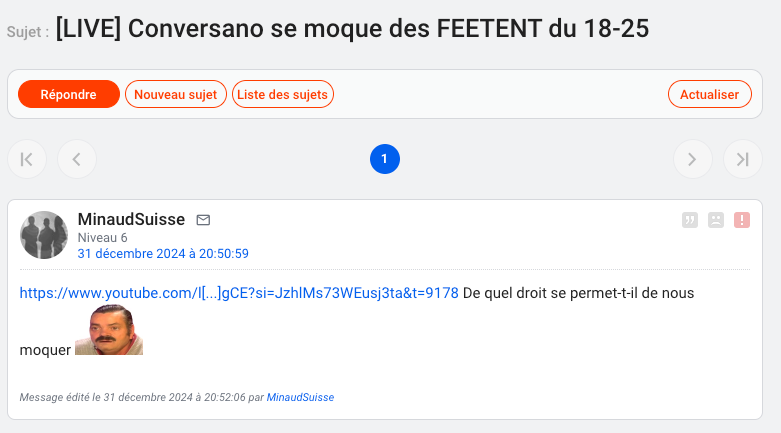The height and width of the screenshot is (433, 781).
Task: Open MinaudSuisse link in edit notice
Action: pyautogui.click(x=300, y=397)
